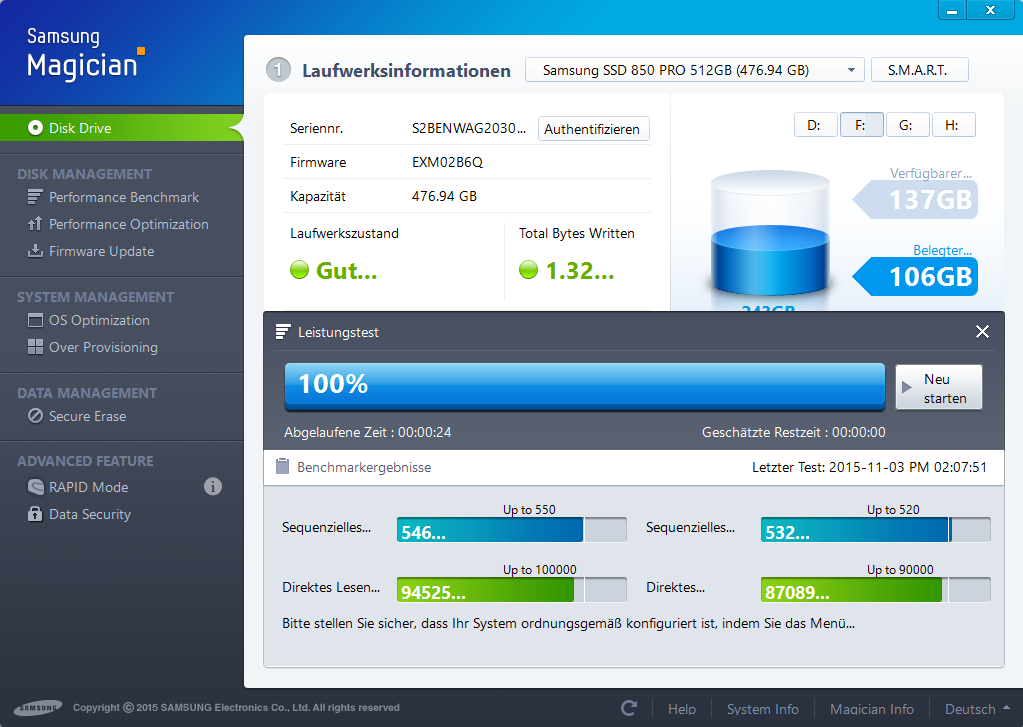Click the Samsung logo in the footer
This screenshot has height=727, width=1023.
click(x=38, y=707)
